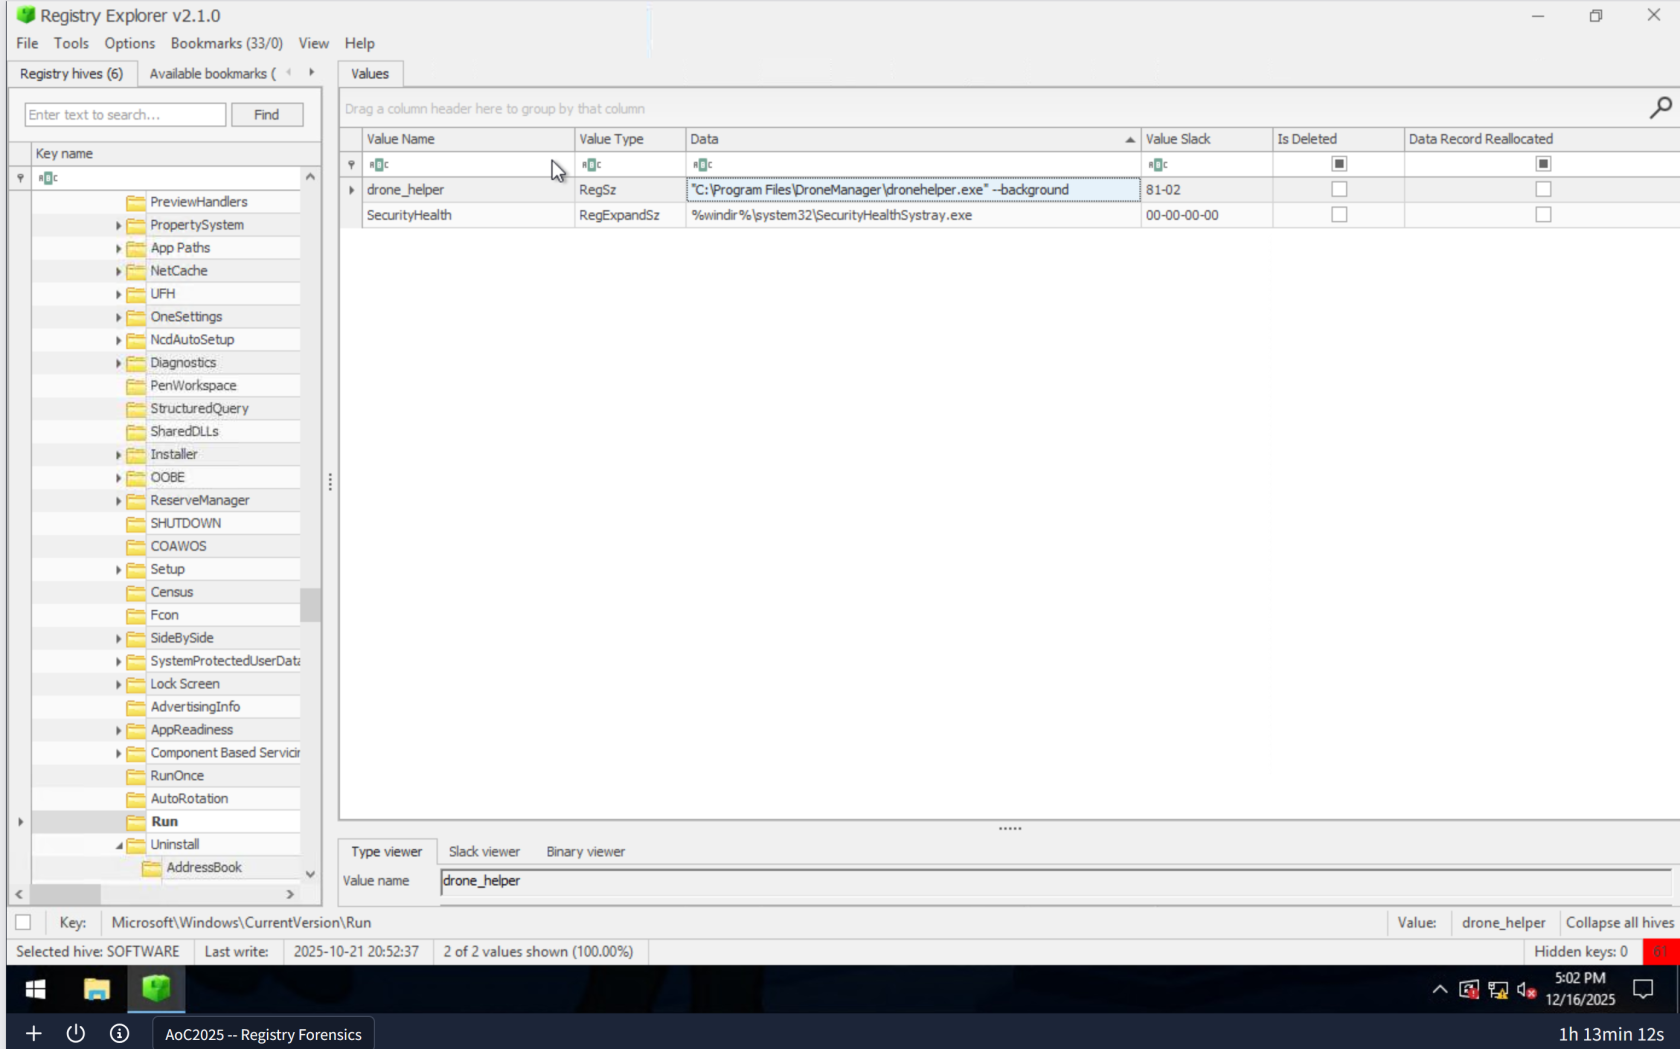1680x1049 pixels.
Task: Click the power icon in bottom bar
Action: coord(76,1033)
